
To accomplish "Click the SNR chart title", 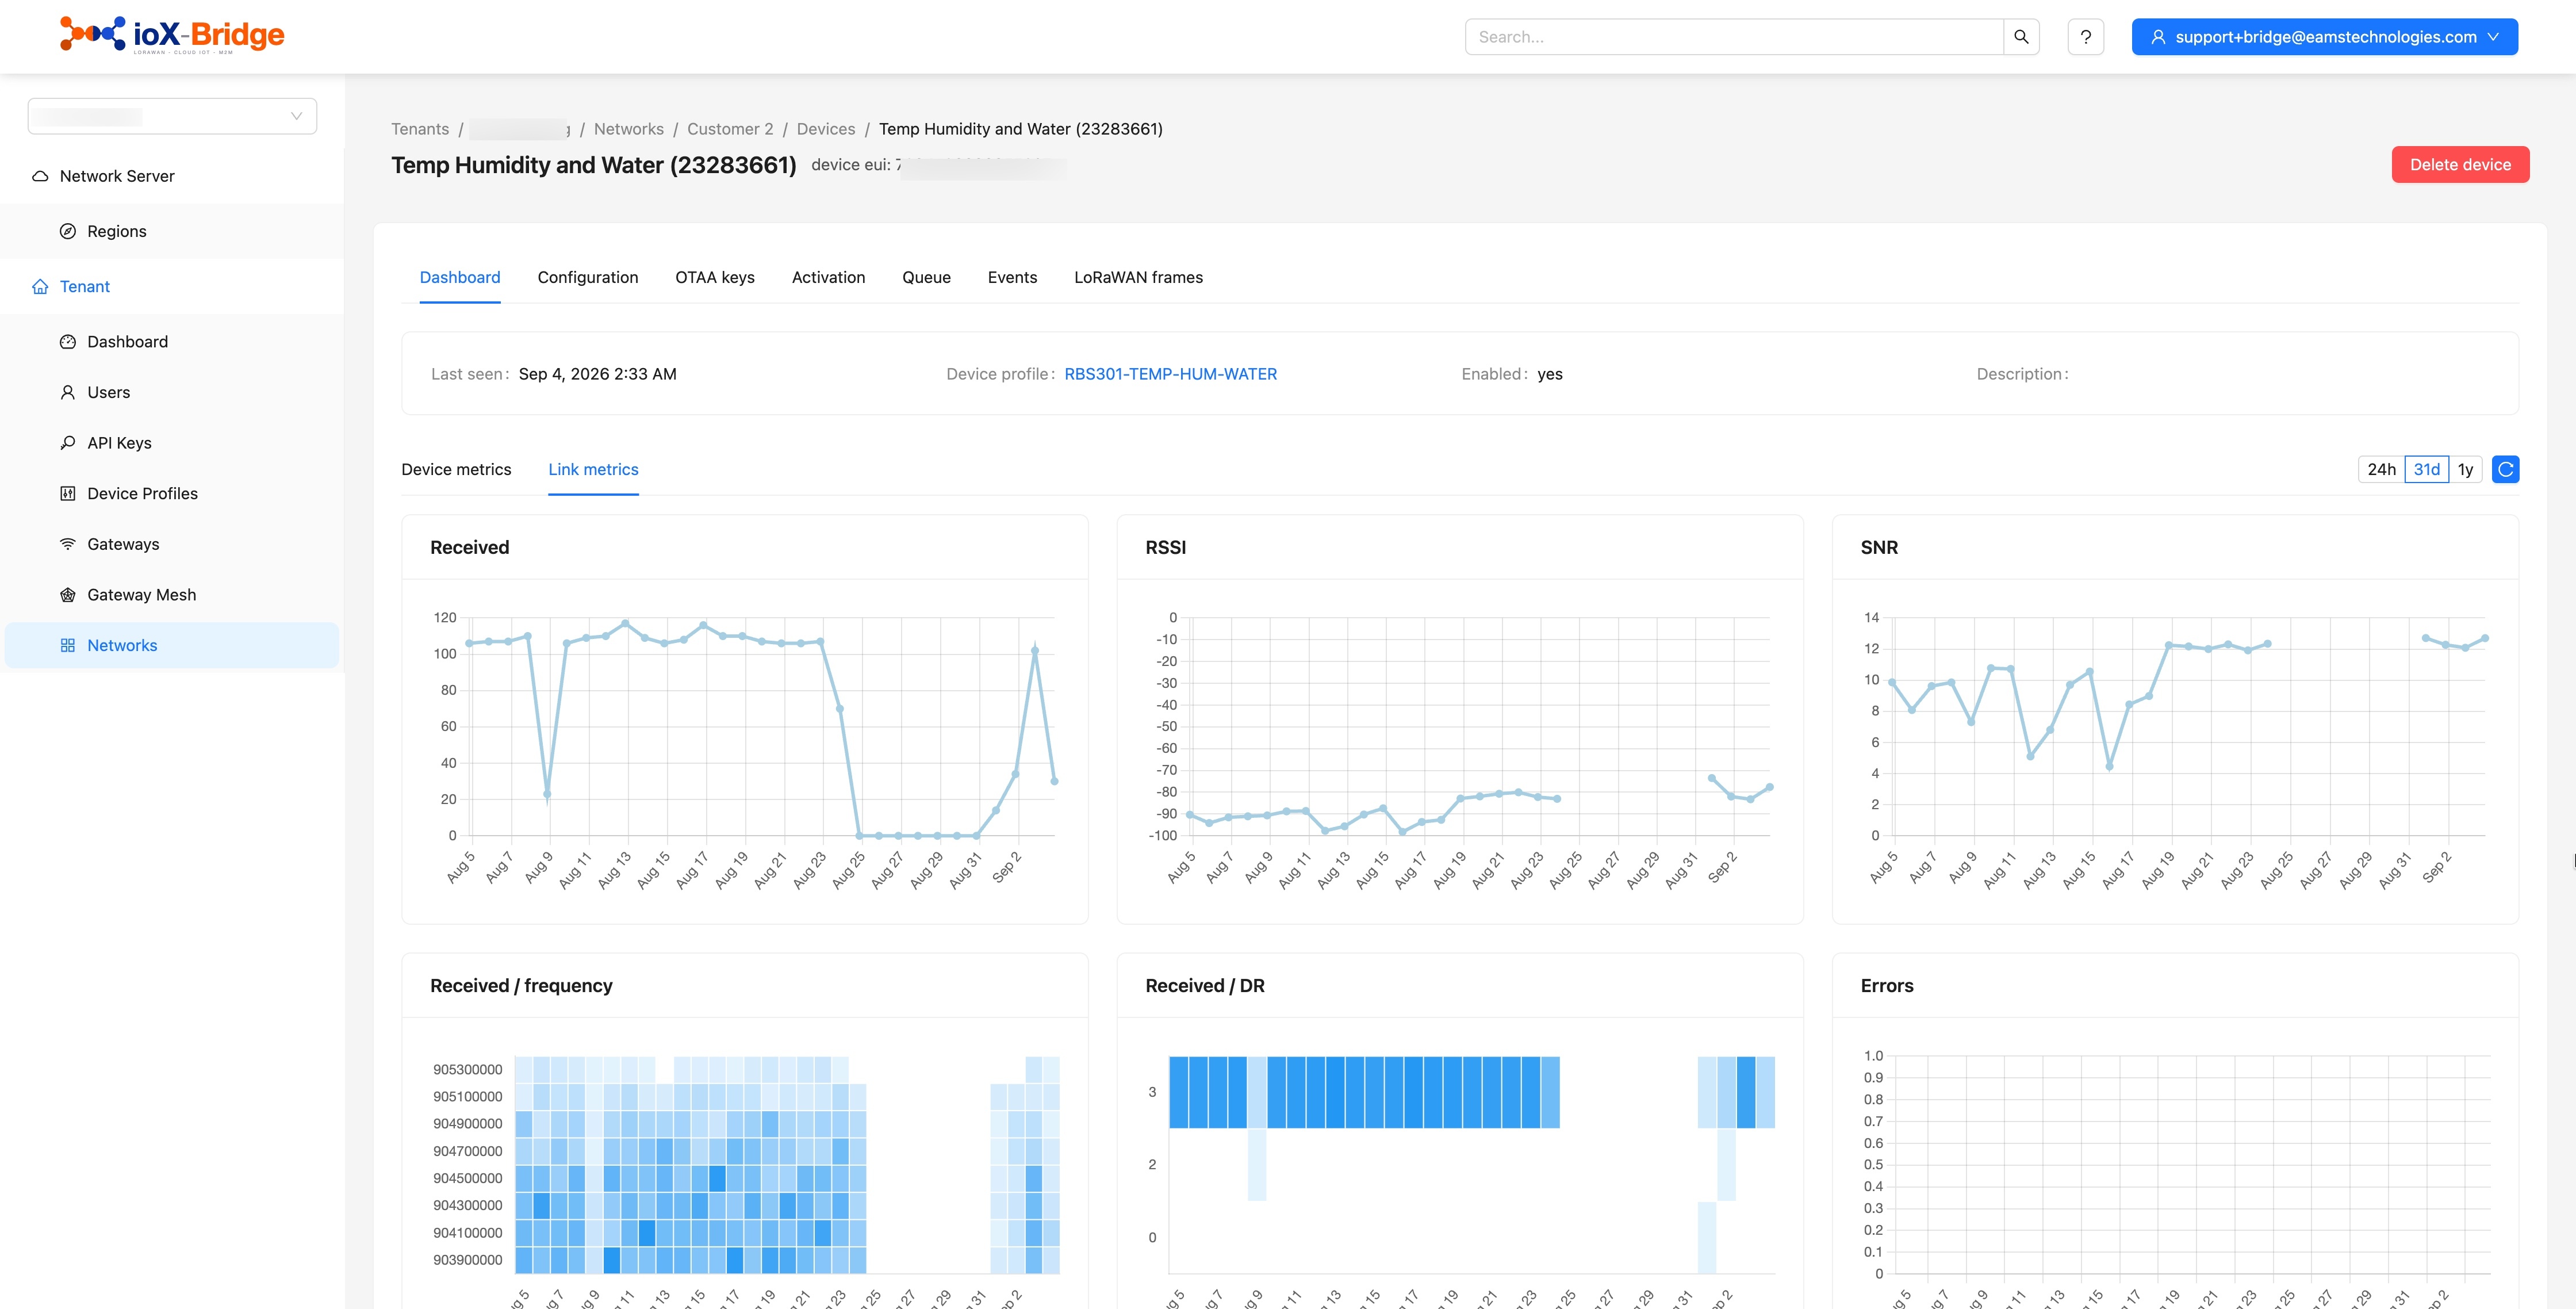I will coord(1879,548).
